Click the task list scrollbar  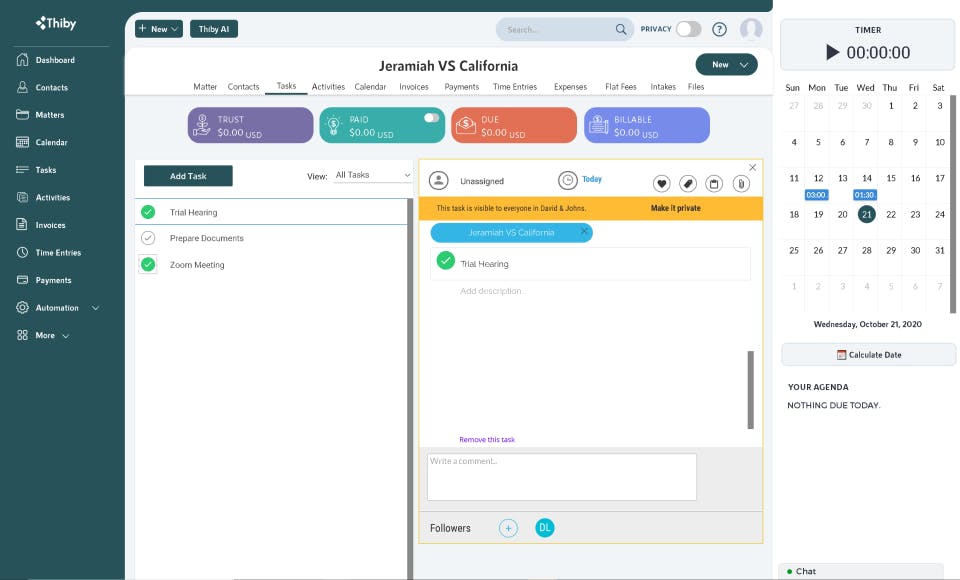click(410, 388)
